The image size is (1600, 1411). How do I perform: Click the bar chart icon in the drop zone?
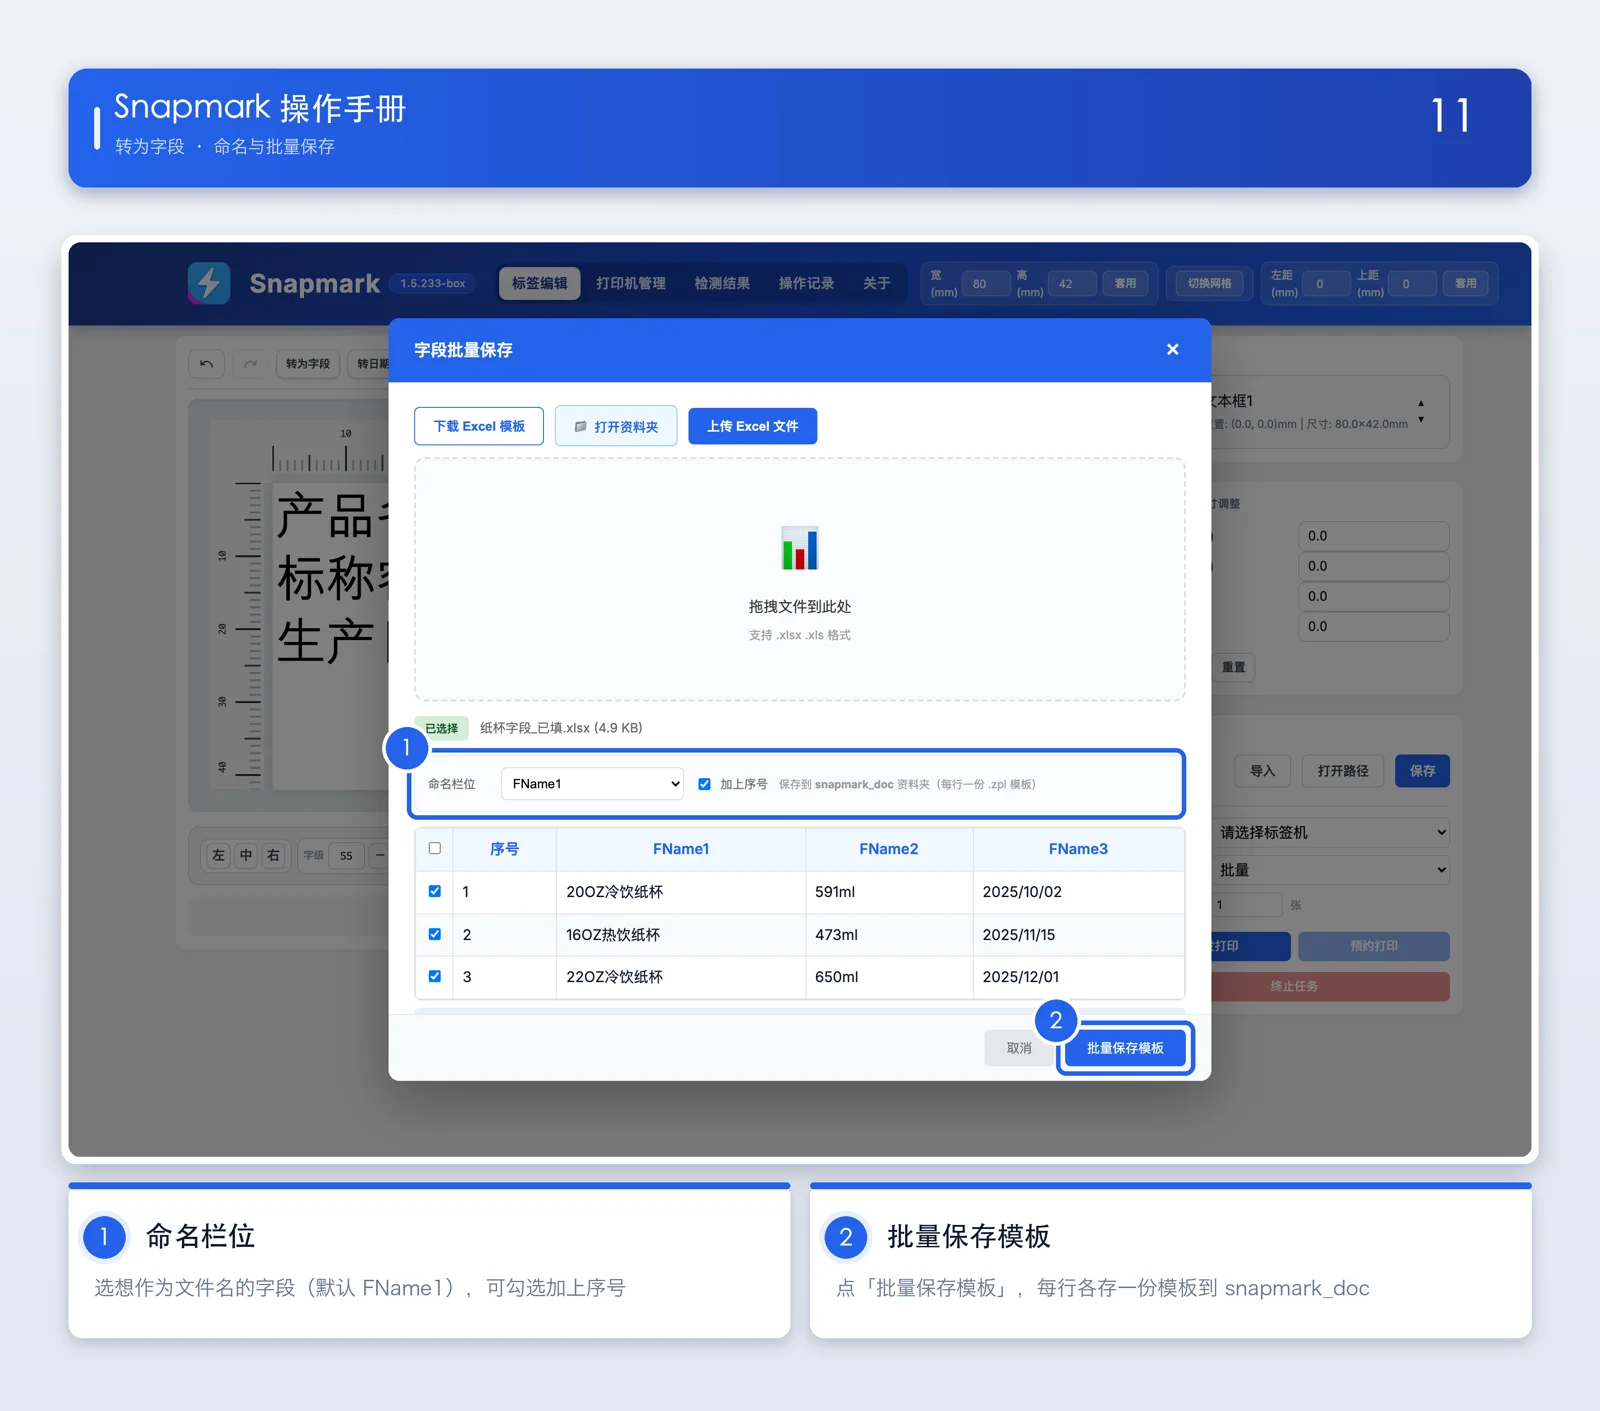point(800,548)
